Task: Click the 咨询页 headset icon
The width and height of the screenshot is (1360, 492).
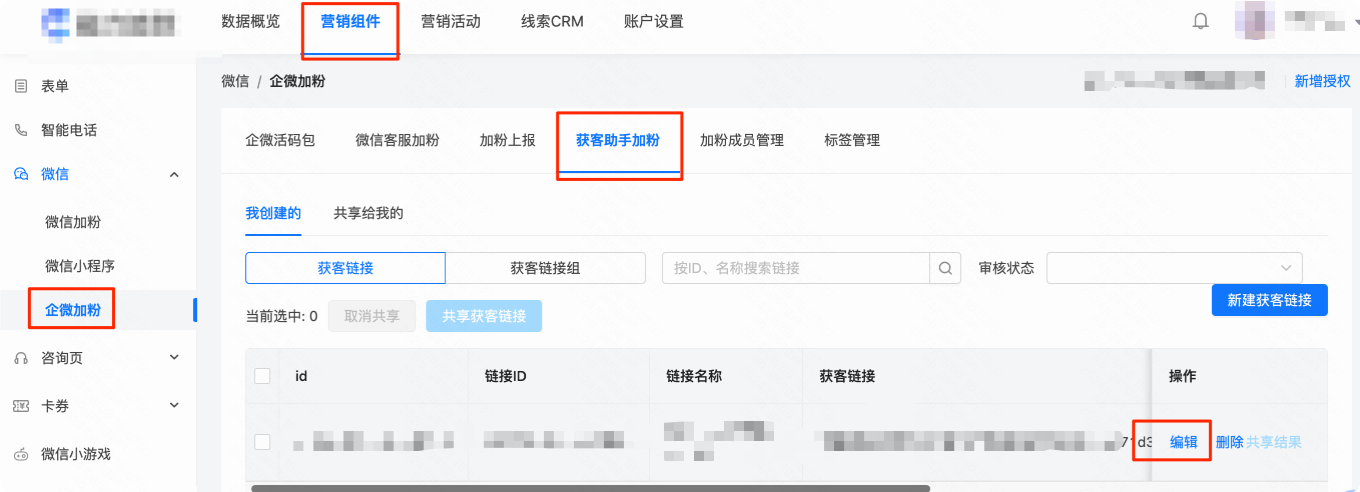Action: [x=21, y=358]
